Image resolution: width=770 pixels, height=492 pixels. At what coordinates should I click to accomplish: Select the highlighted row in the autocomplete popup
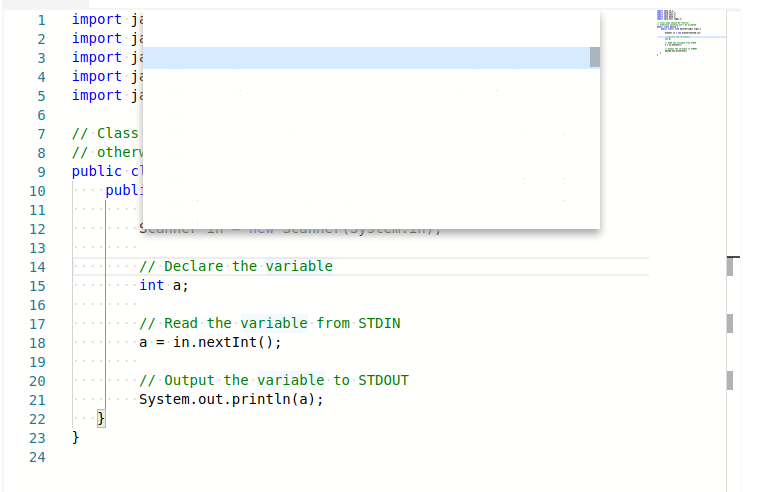pos(366,58)
